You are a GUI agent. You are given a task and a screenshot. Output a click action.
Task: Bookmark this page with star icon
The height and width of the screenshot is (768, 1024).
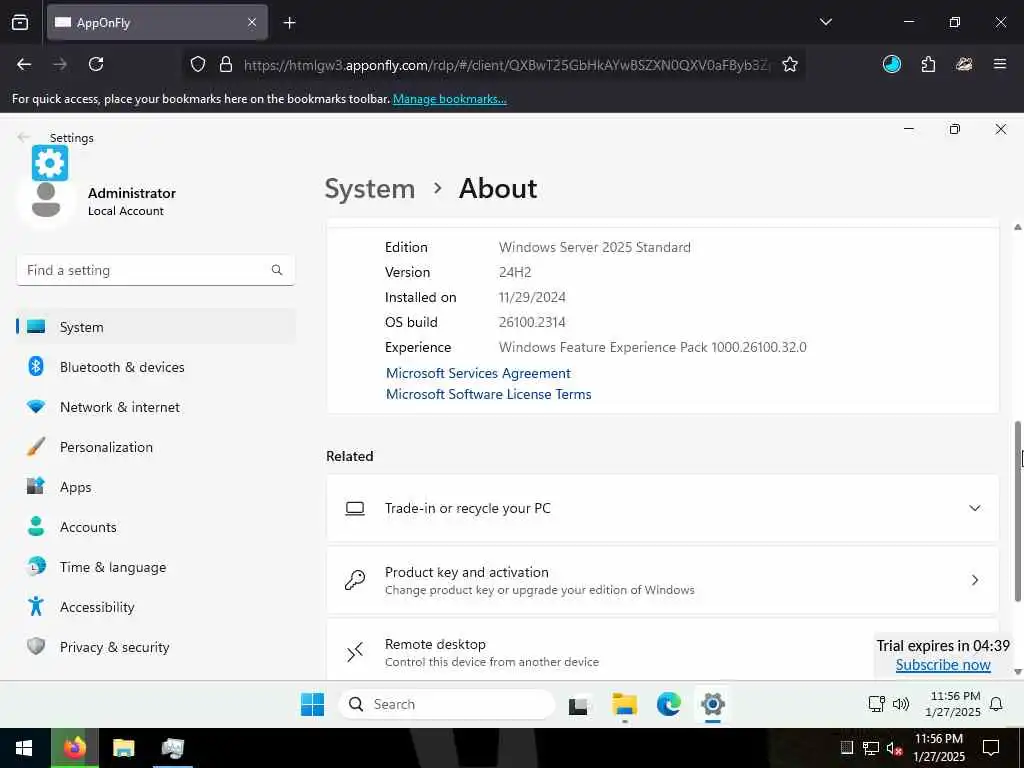click(790, 64)
